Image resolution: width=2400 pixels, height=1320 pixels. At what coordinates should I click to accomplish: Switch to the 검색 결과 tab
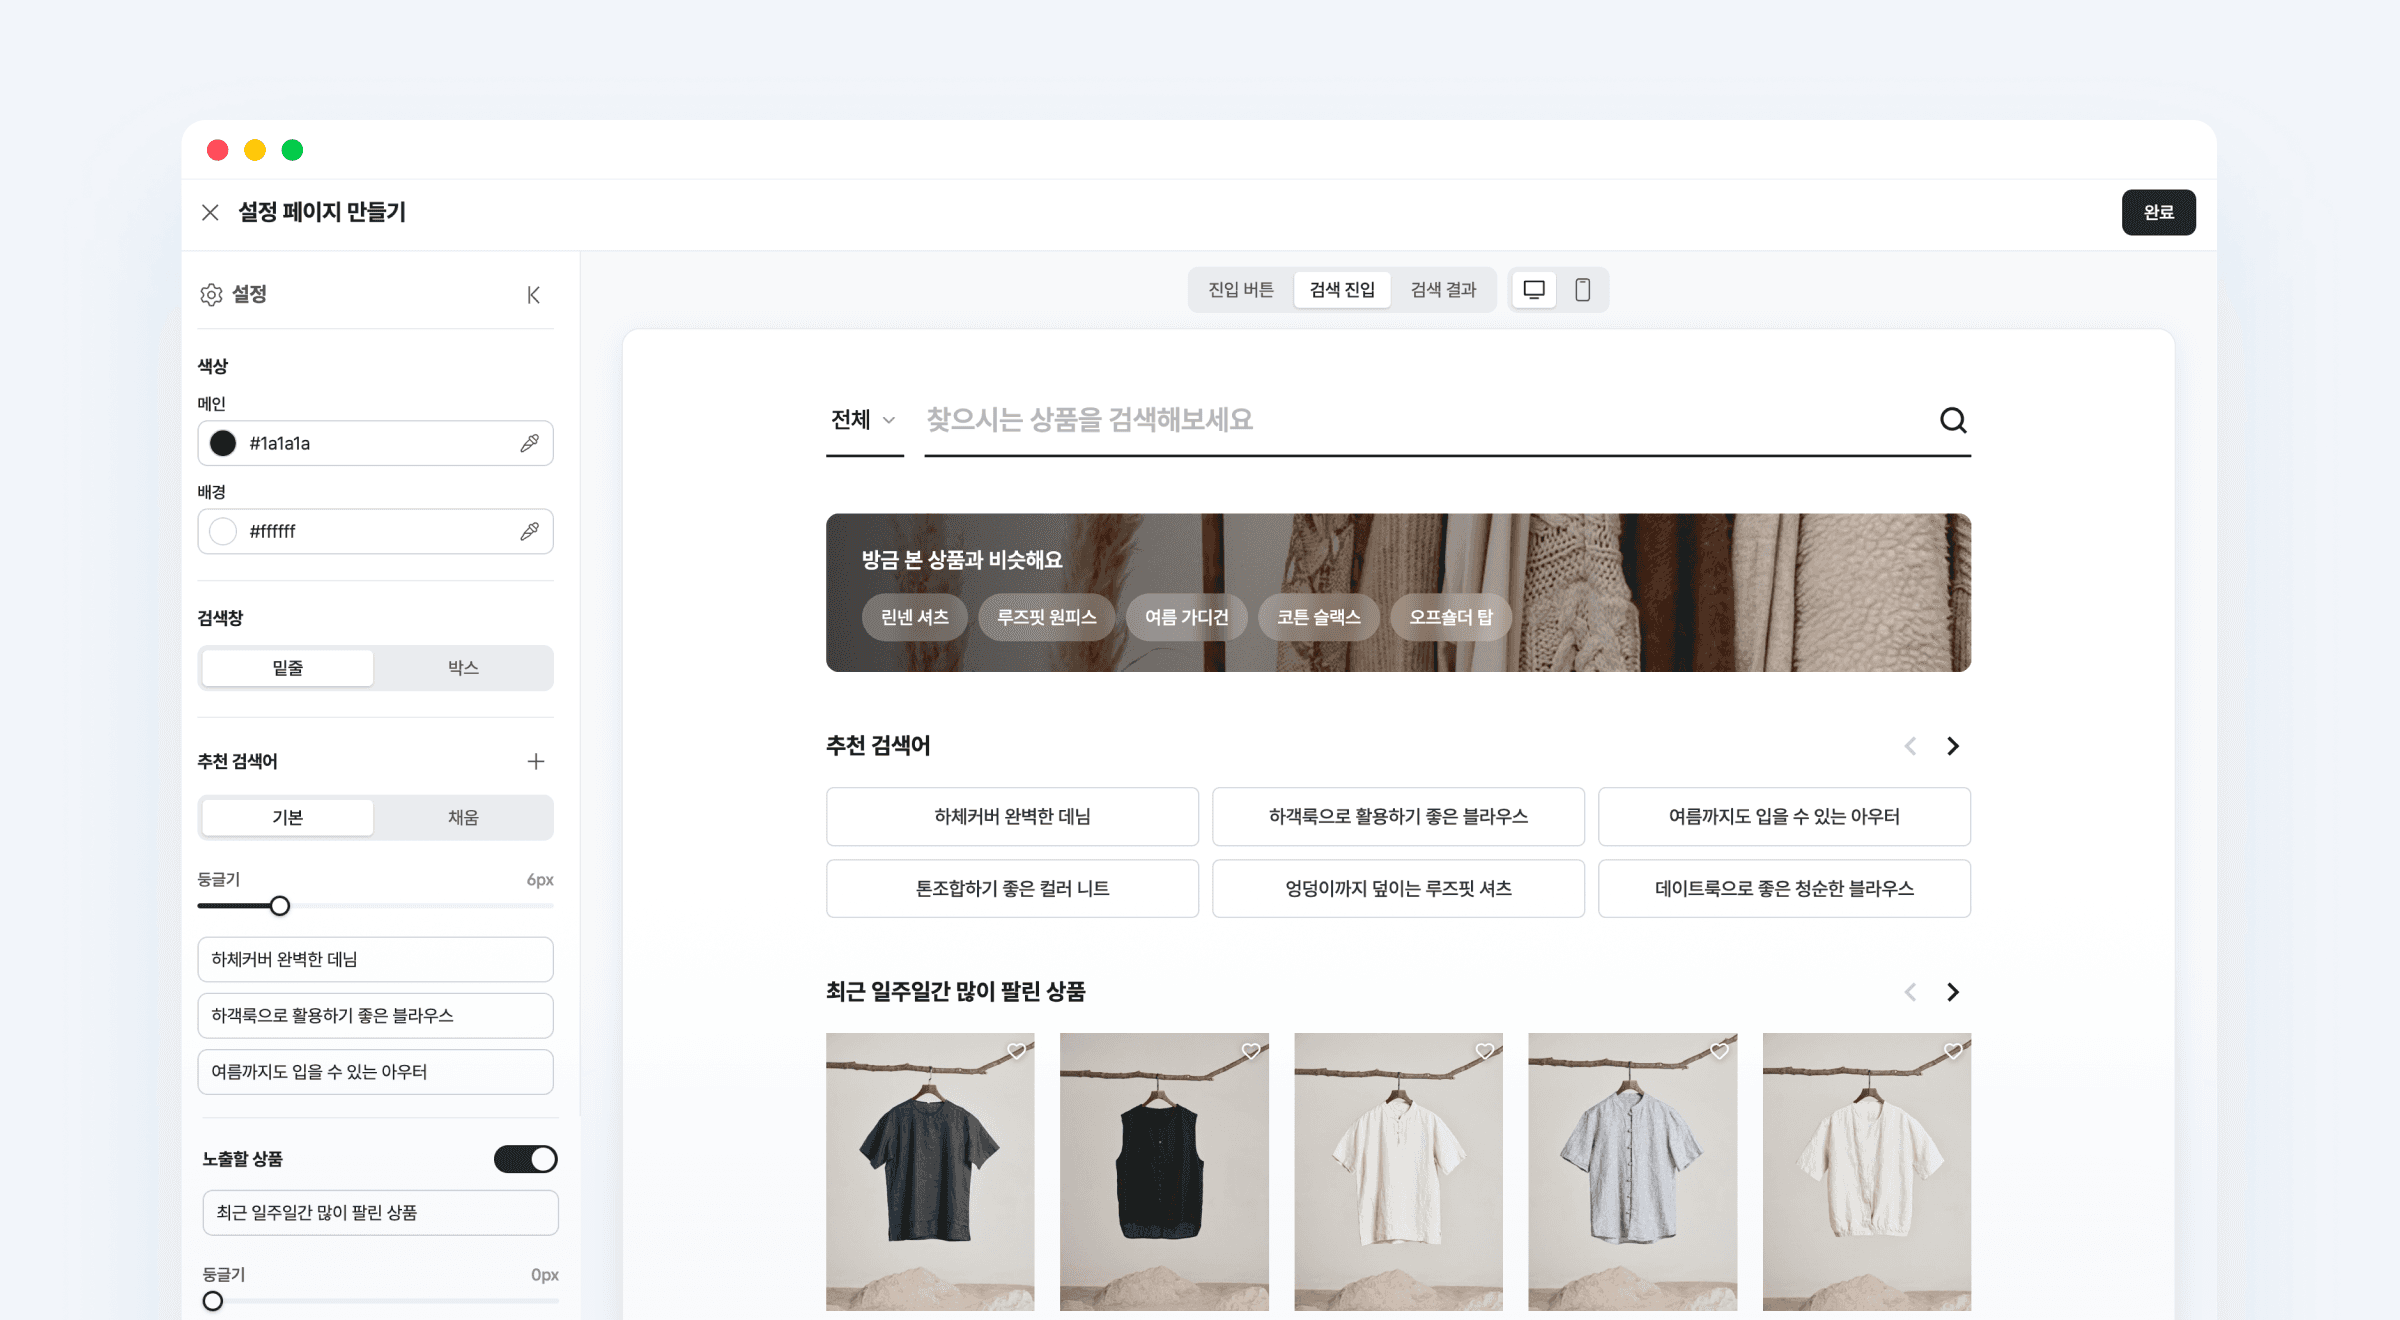tap(1443, 290)
